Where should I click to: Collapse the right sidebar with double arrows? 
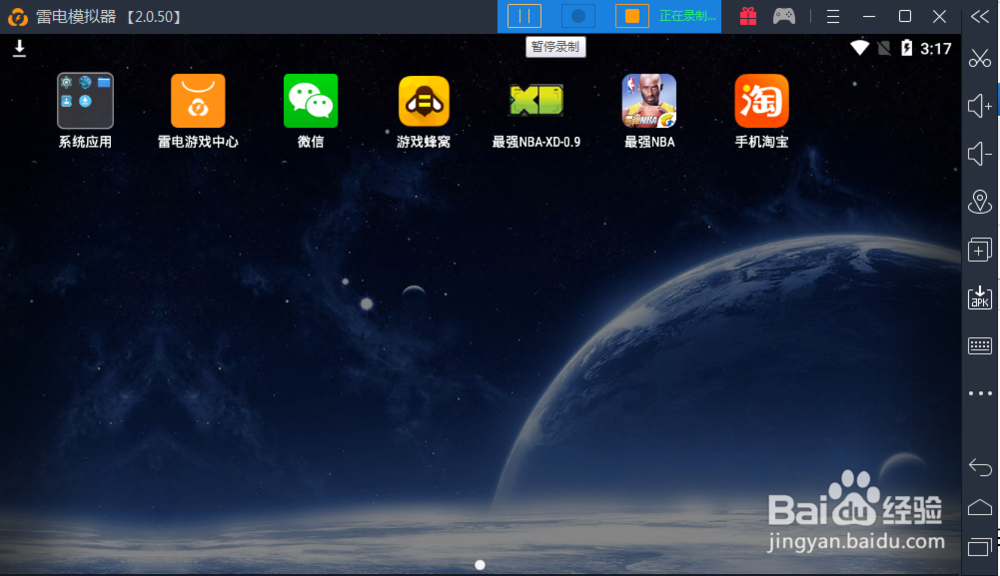[x=980, y=16]
